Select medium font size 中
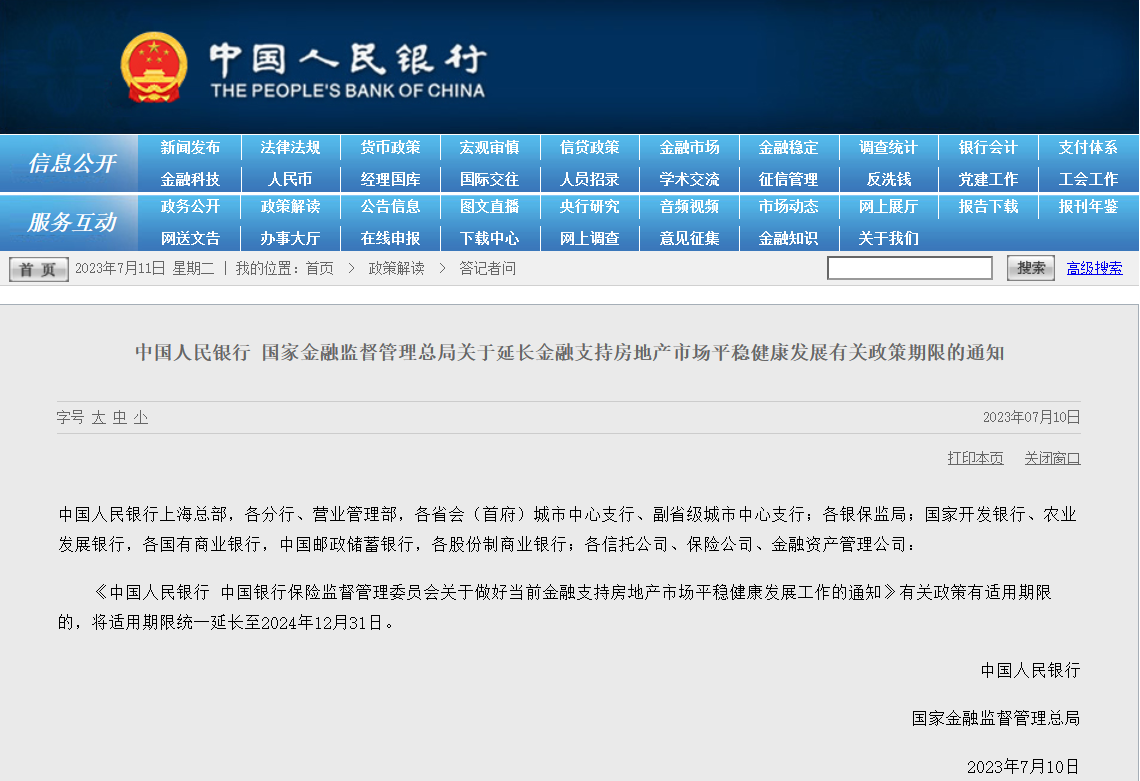1140x781 pixels. pos(120,417)
